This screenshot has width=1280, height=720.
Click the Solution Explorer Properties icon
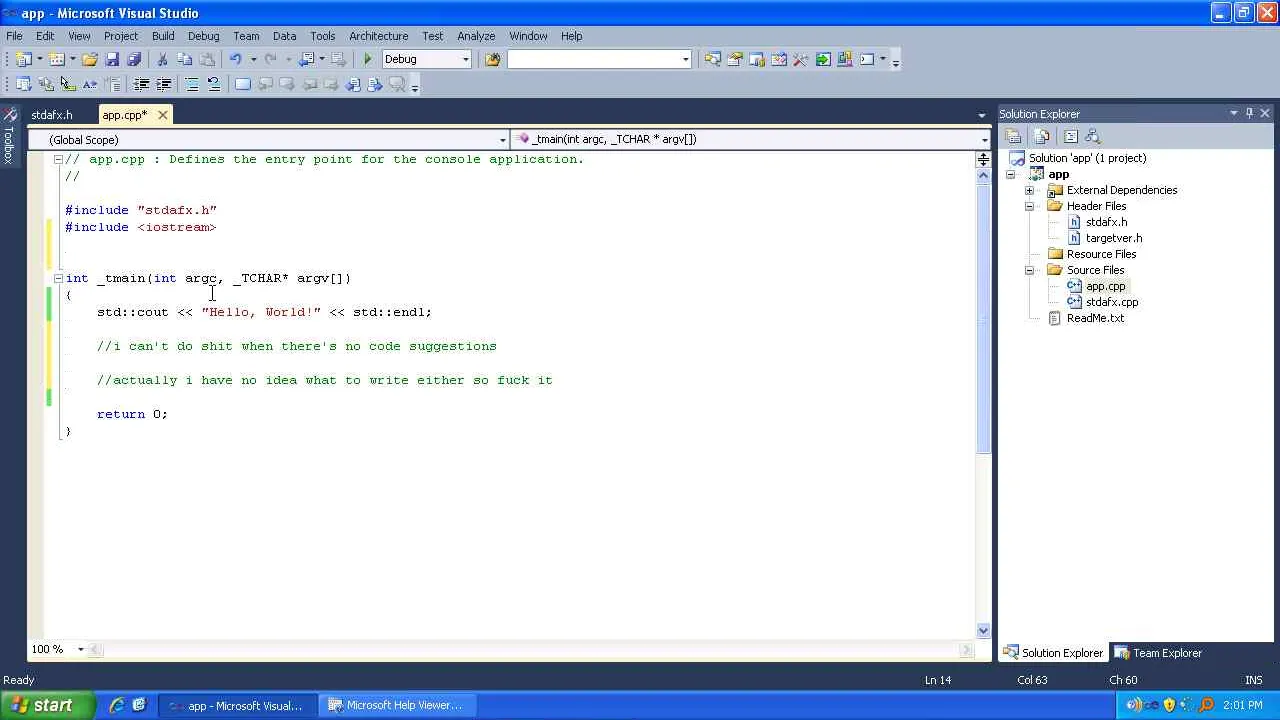pyautogui.click(x=1013, y=136)
